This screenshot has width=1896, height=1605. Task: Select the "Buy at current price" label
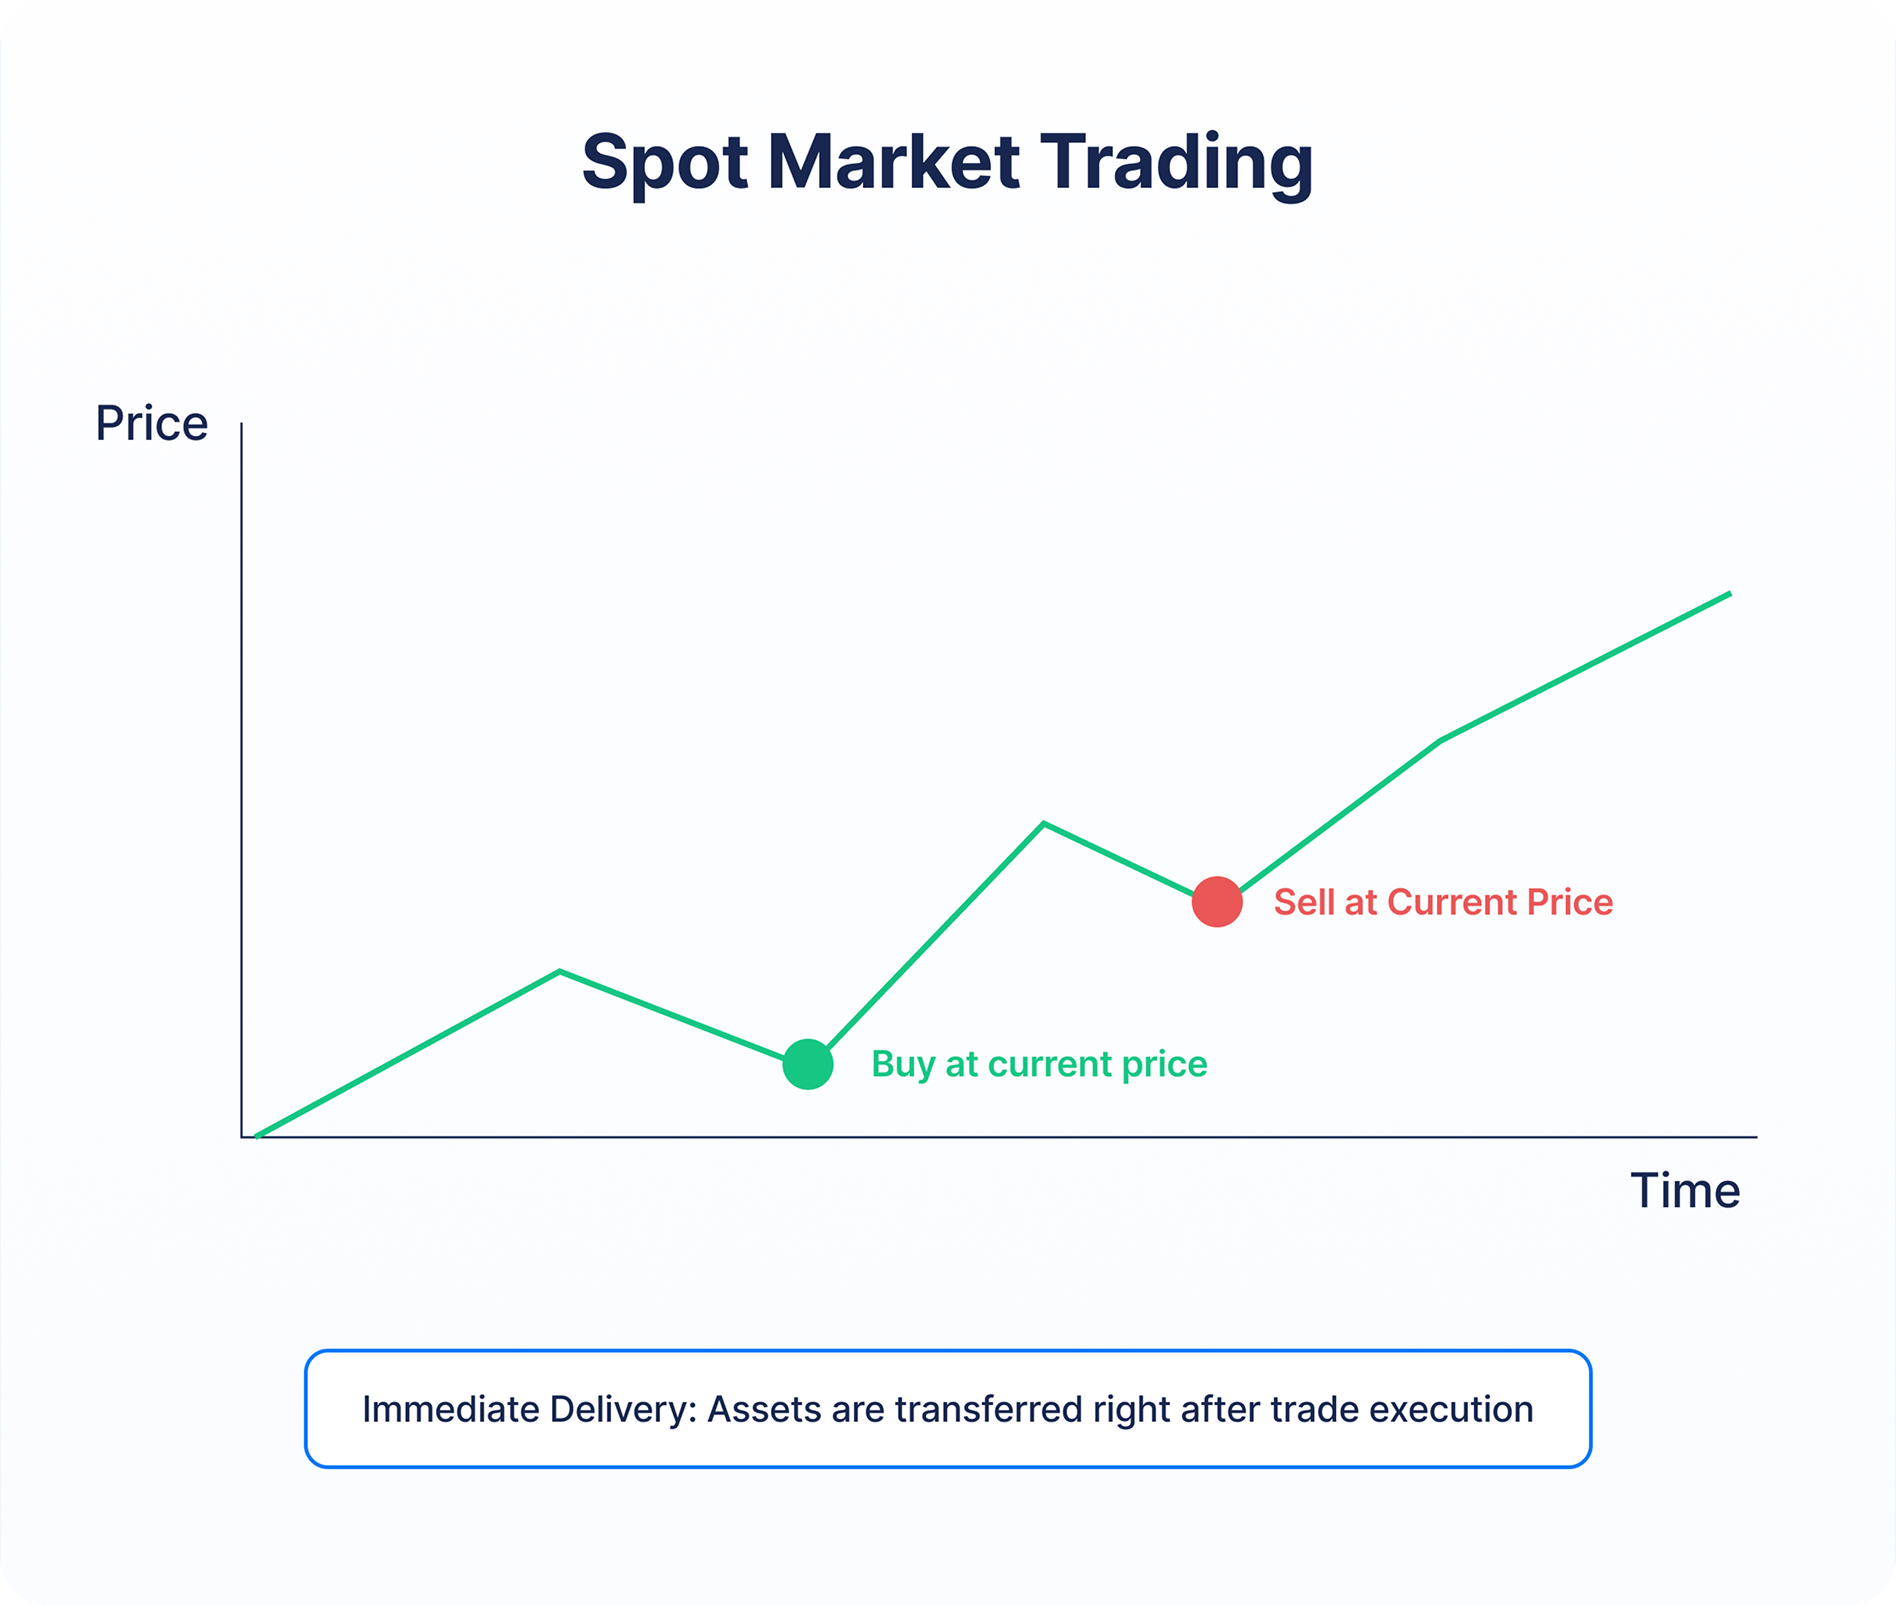pyautogui.click(x=1039, y=1064)
